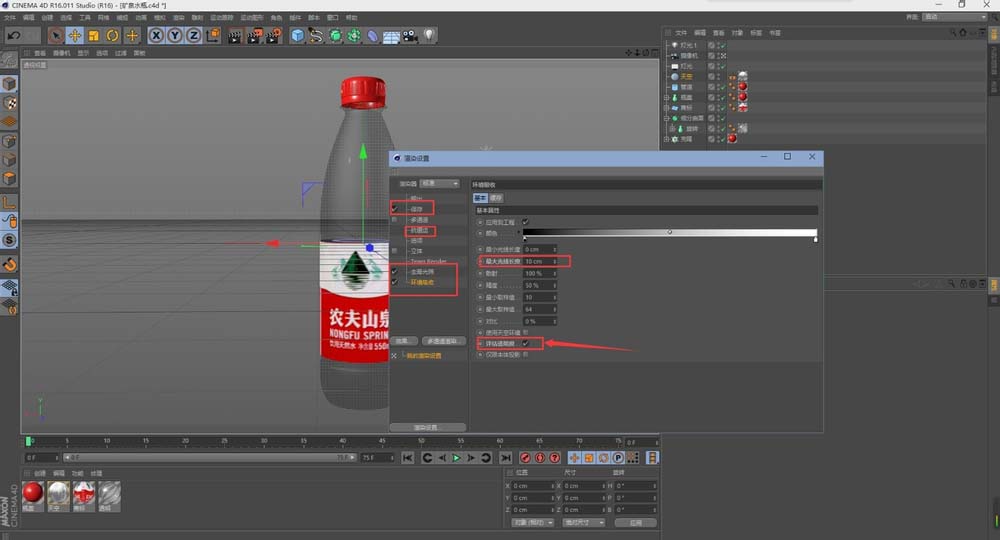Click the camera icon in the top toolbar
Screen dimensions: 1000x540
pos(410,36)
